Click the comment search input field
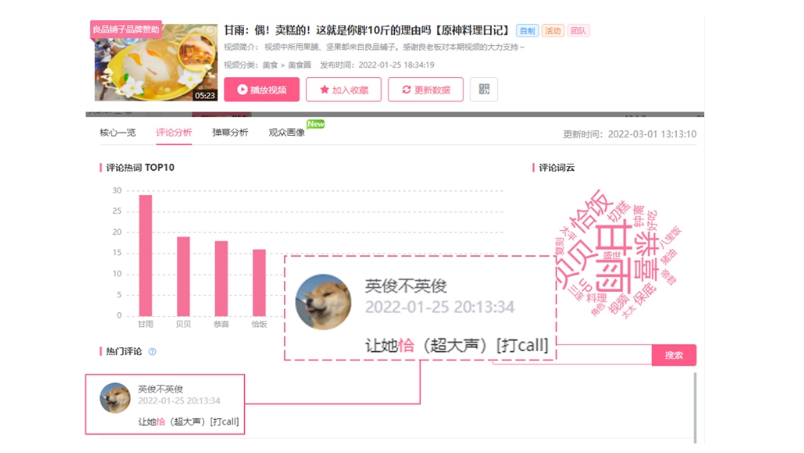The height and width of the screenshot is (453, 804). point(604,354)
